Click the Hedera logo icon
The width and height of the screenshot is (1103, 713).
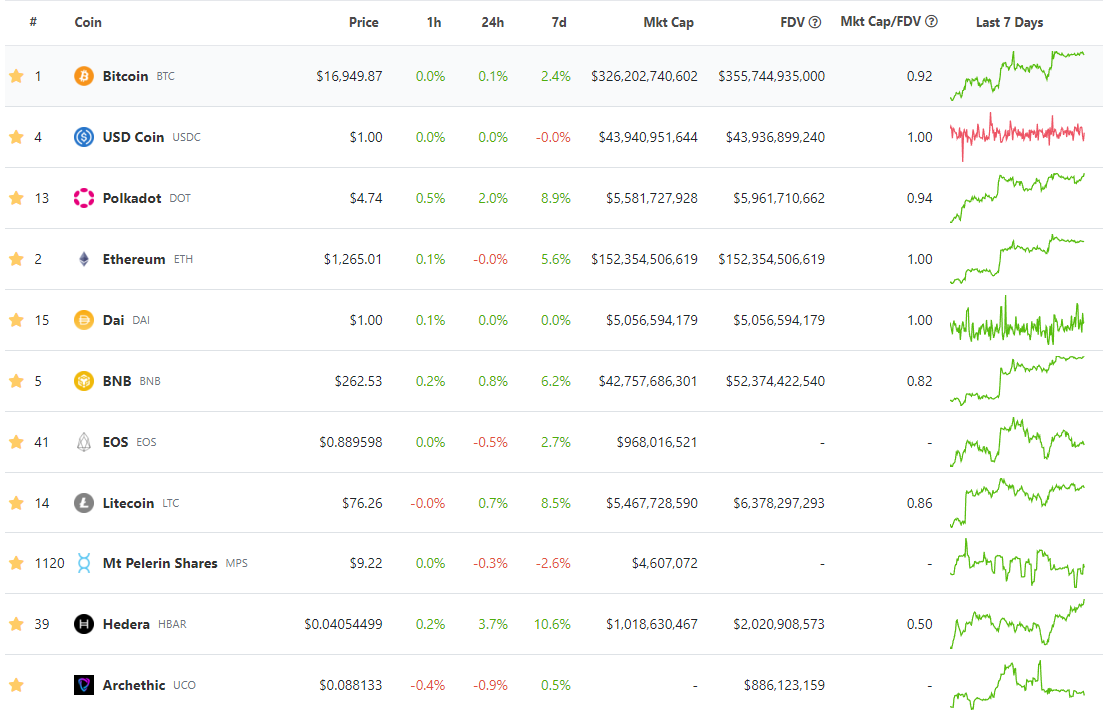pyautogui.click(x=84, y=624)
